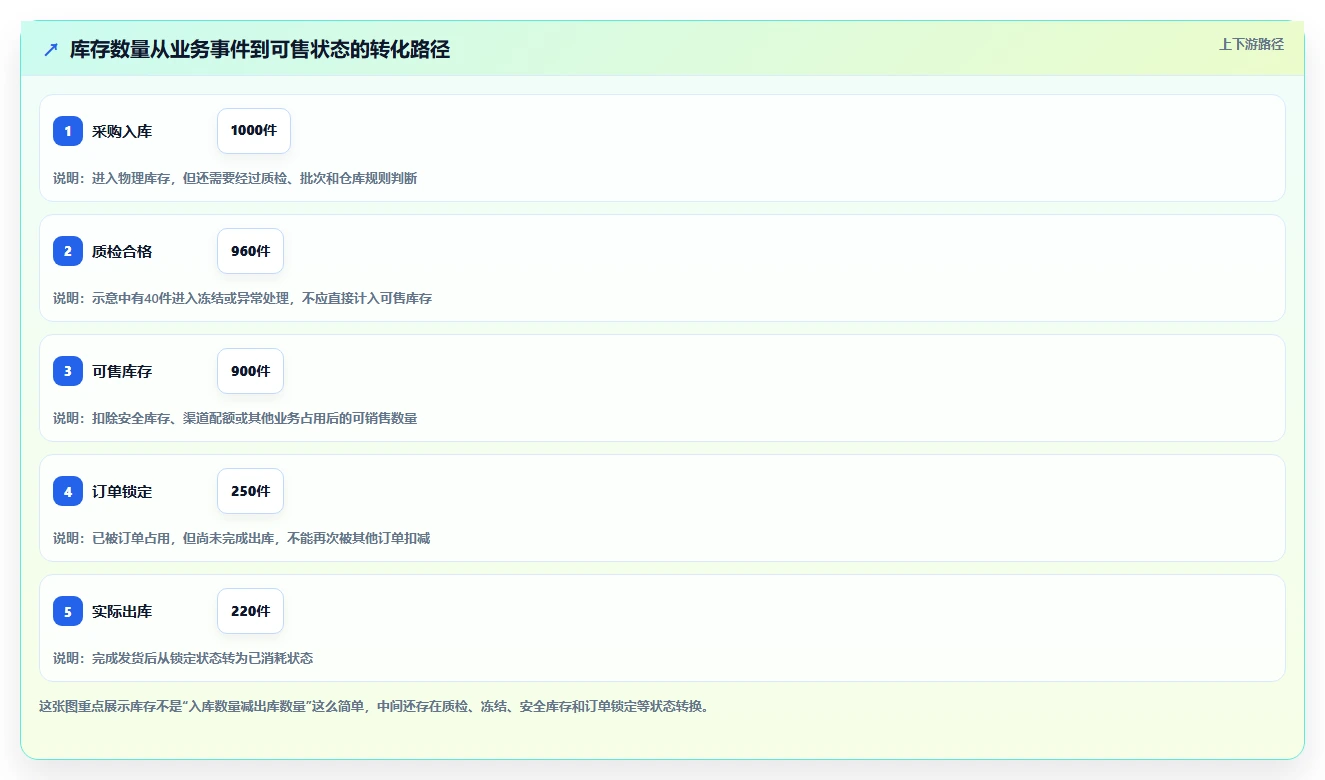1325x780 pixels.
Task: Click the description about 扣除安全库存
Action: [x=235, y=418]
